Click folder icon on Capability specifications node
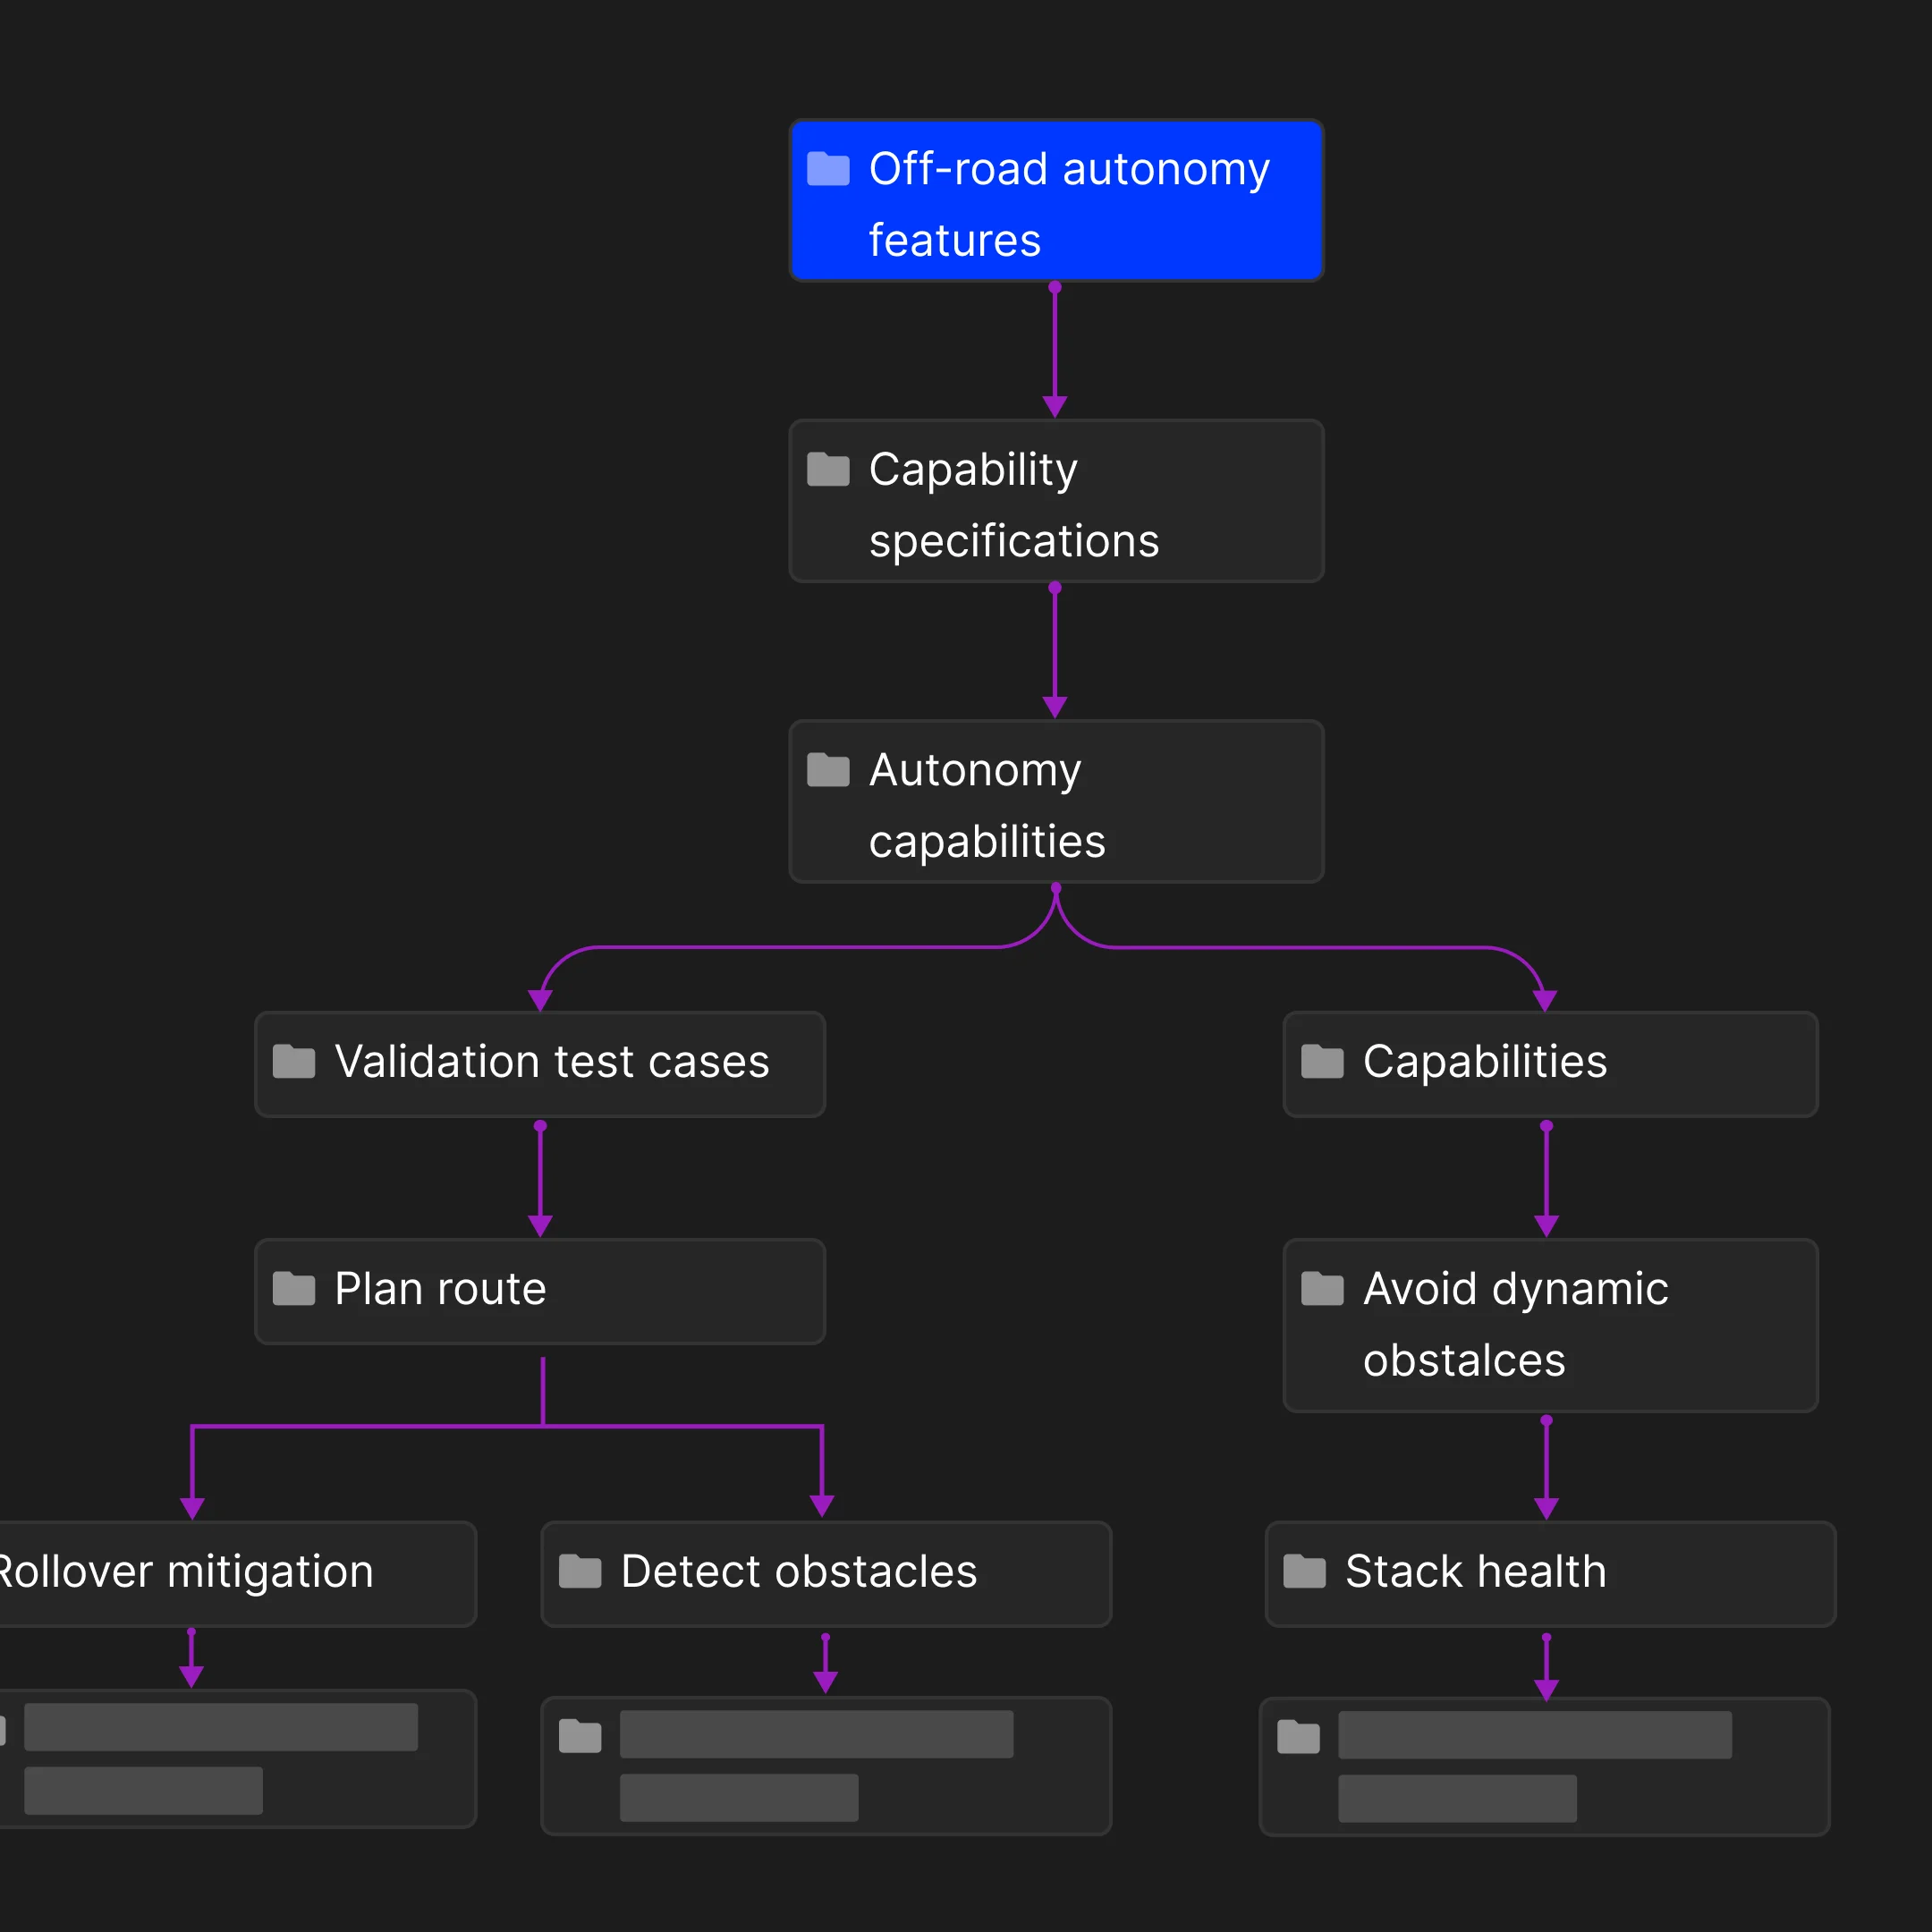The image size is (1932, 1932). [x=828, y=469]
